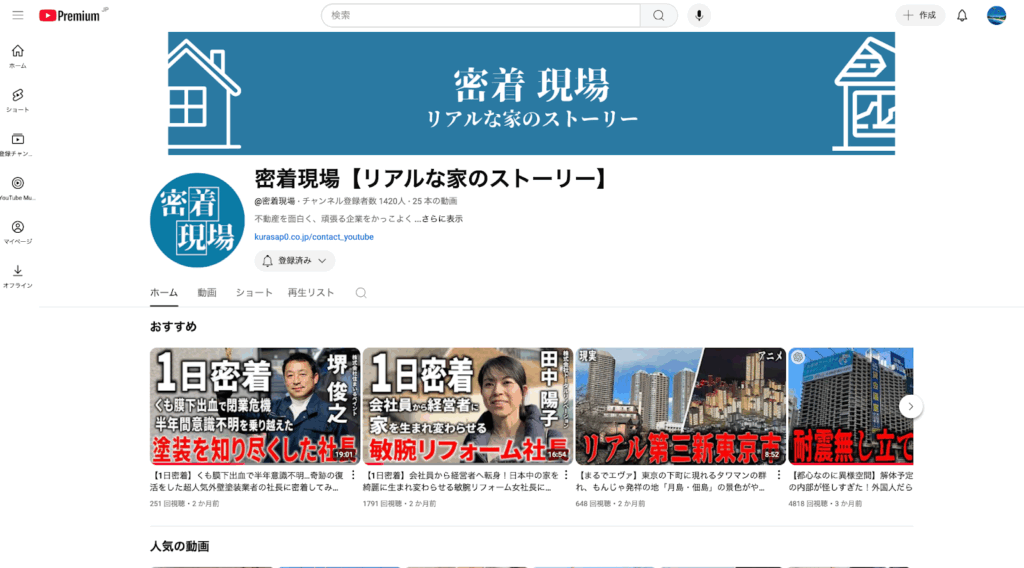Open オフライン downloads in sidebar
The width and height of the screenshot is (1024, 568).
[x=18, y=276]
